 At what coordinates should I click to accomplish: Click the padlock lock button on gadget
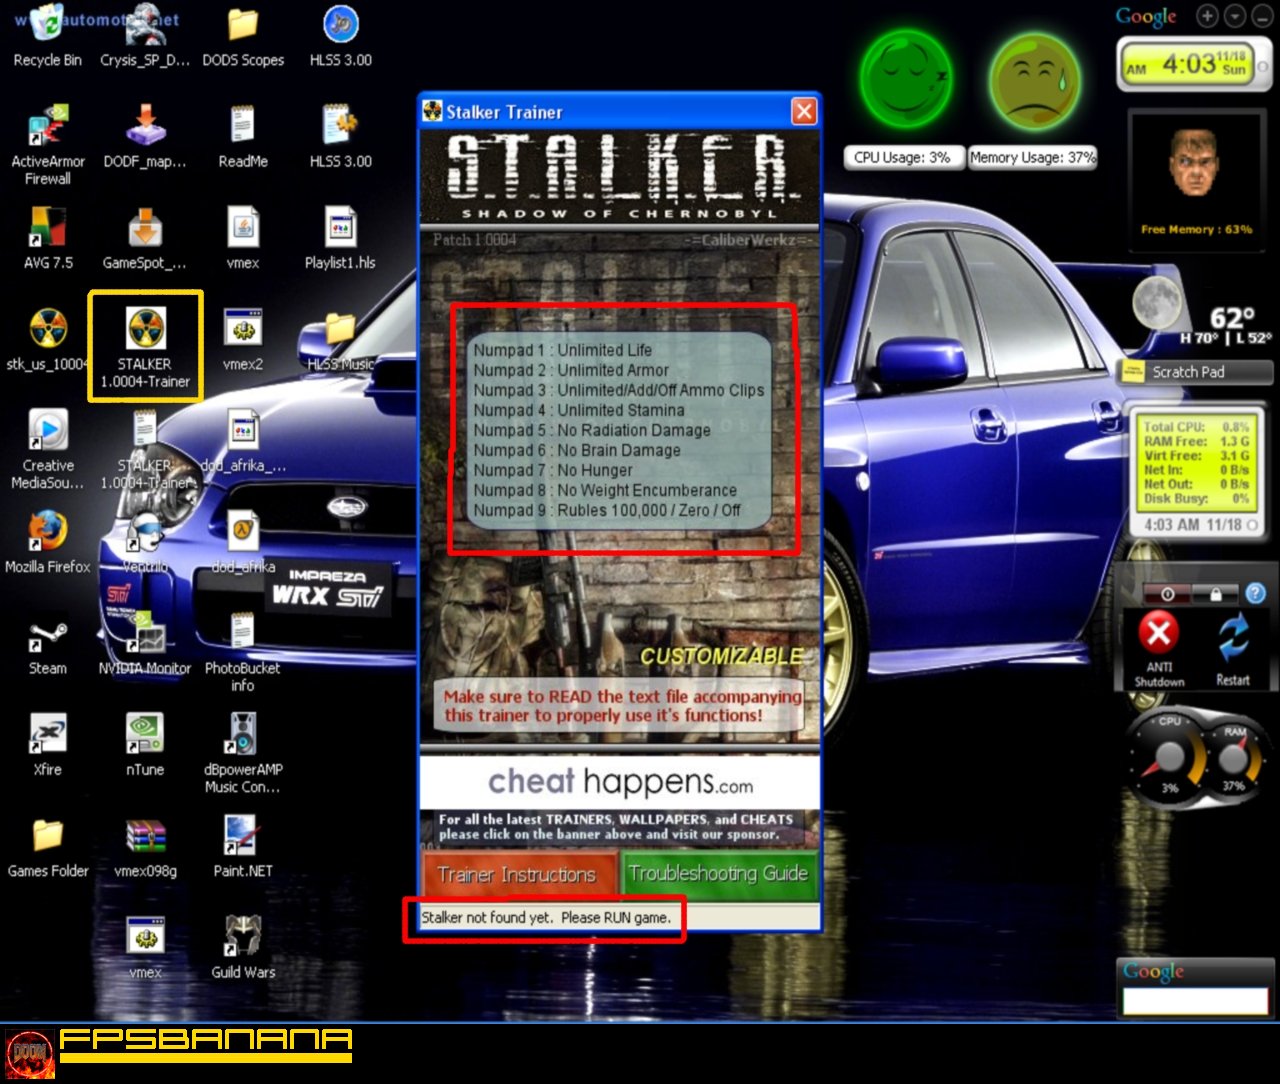coord(1215,594)
